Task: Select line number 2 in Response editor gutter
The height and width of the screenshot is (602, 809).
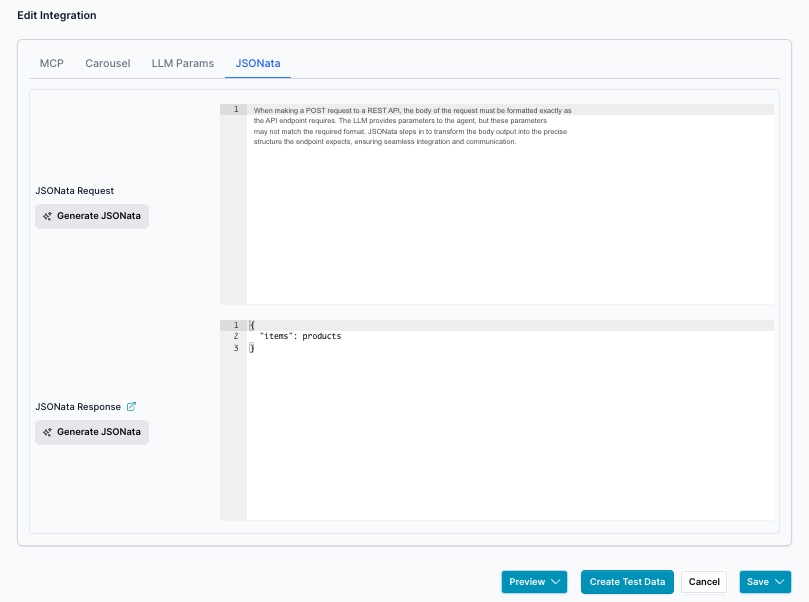Action: coord(235,337)
